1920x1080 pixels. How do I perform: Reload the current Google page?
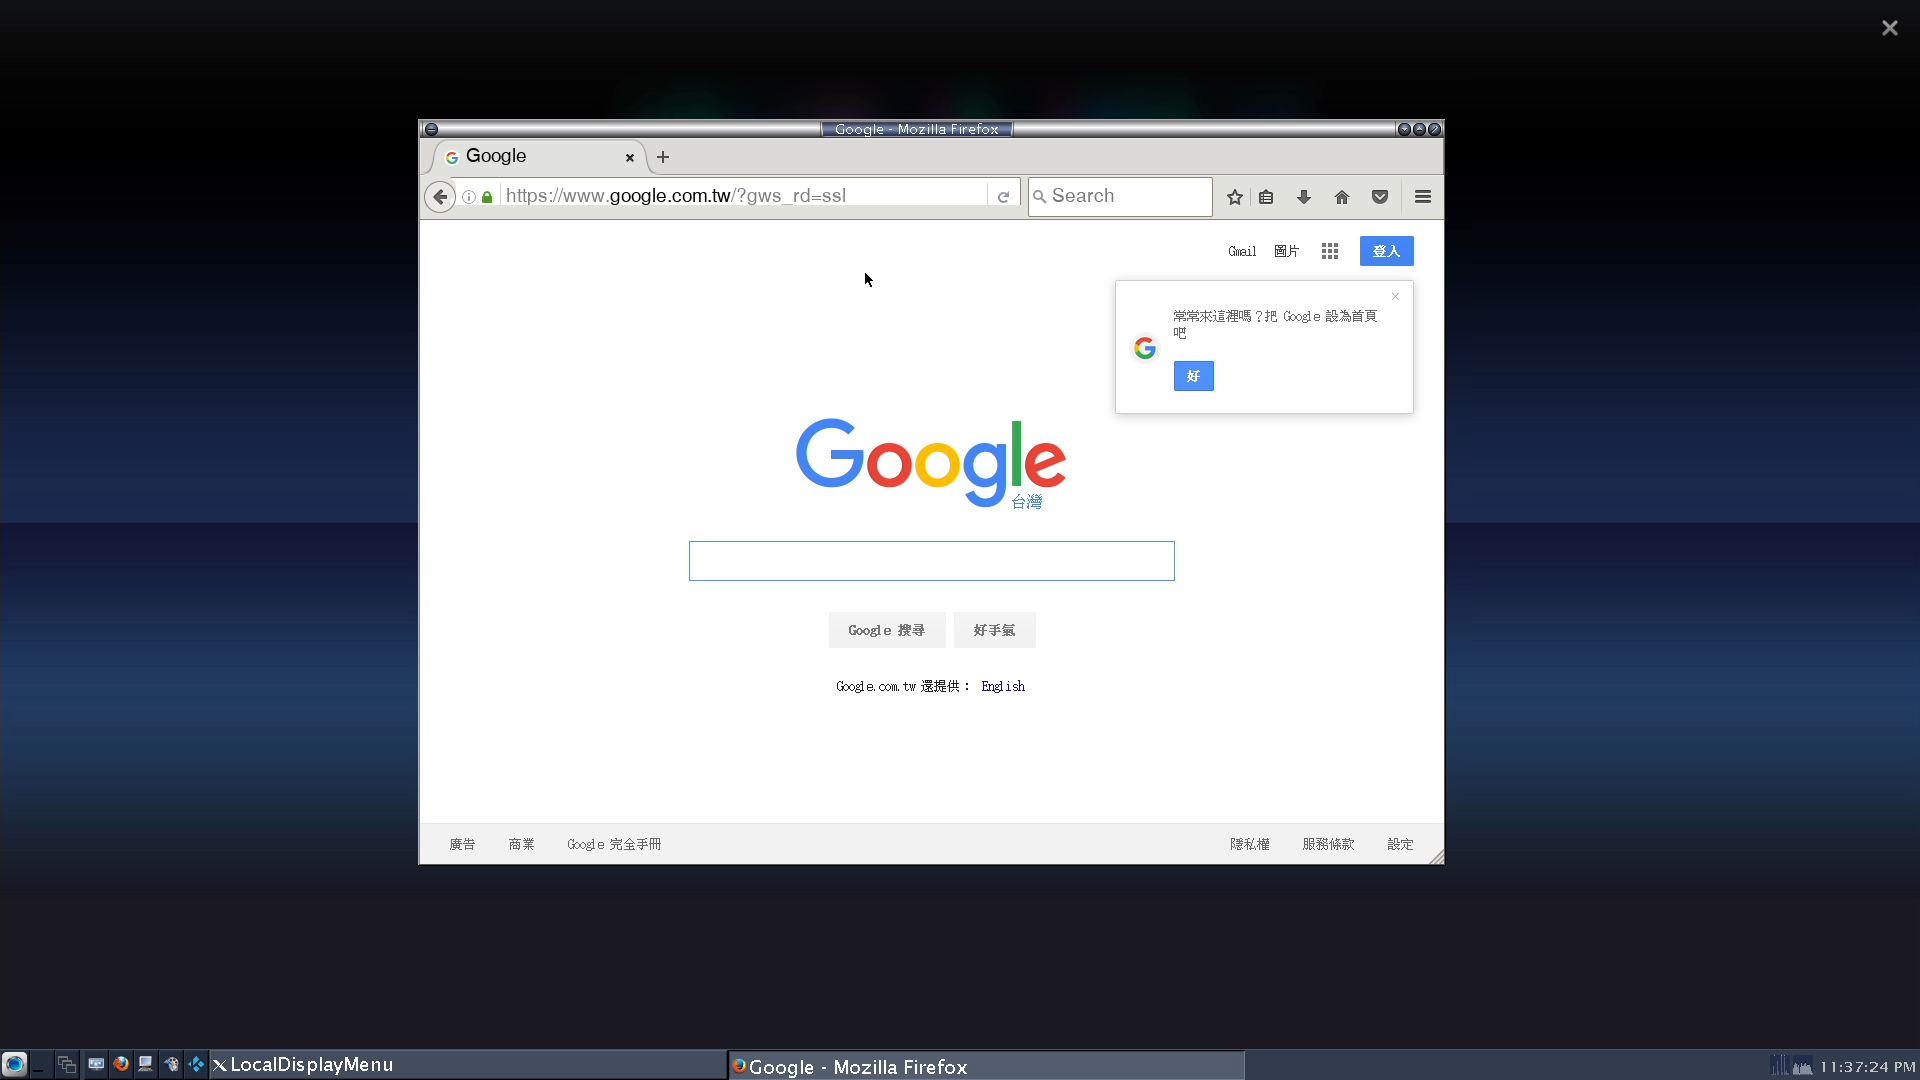coord(1003,197)
